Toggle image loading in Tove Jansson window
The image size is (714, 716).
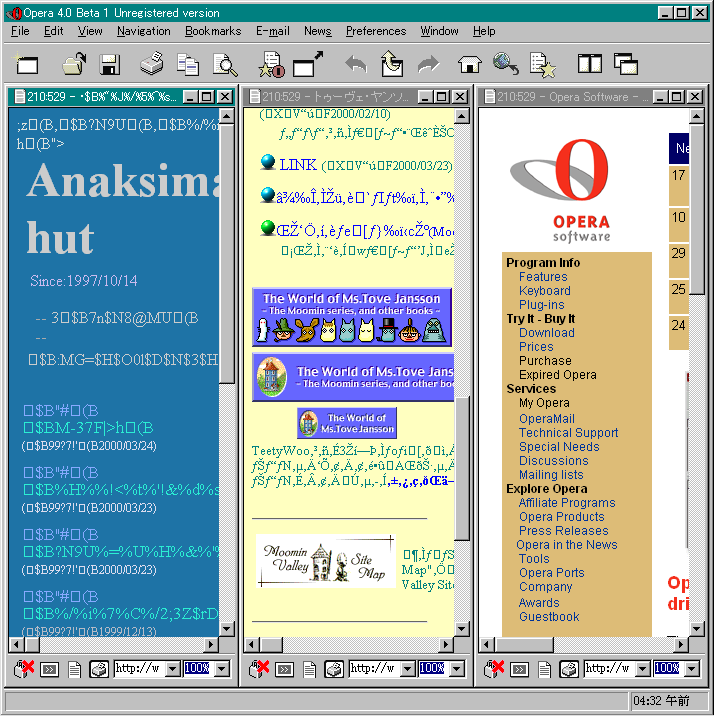[259, 669]
